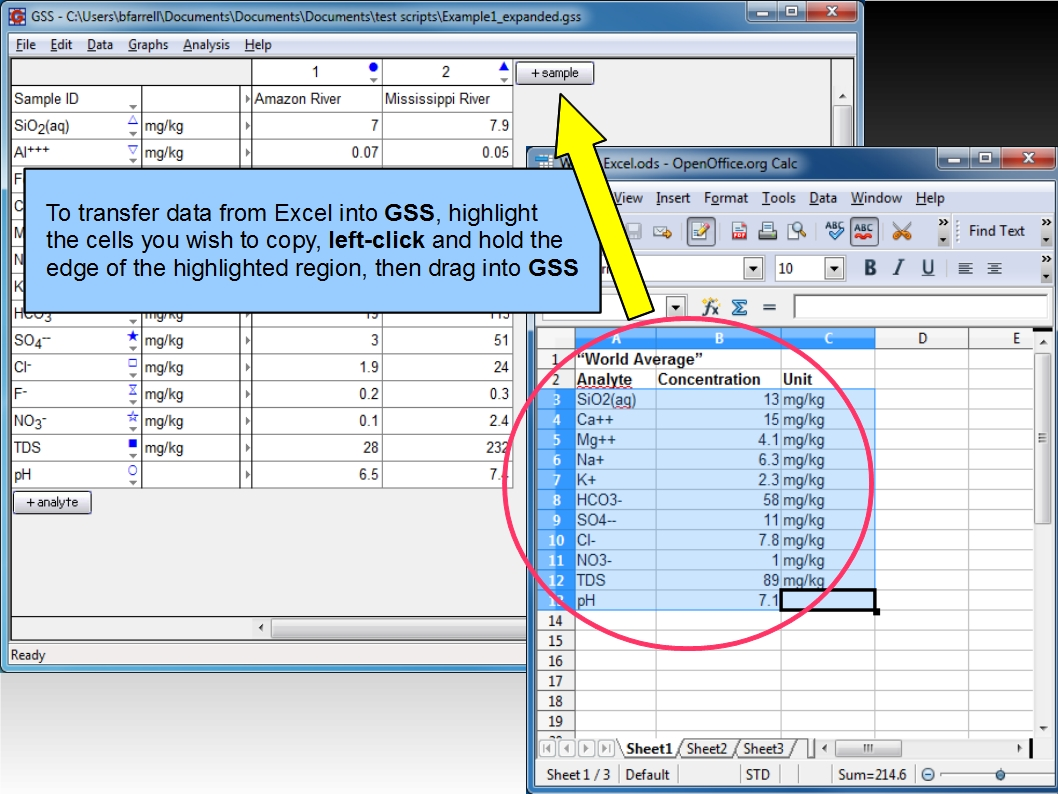The width and height of the screenshot is (1058, 794).
Task: Open the Format menu in Calc
Action: click(x=725, y=198)
